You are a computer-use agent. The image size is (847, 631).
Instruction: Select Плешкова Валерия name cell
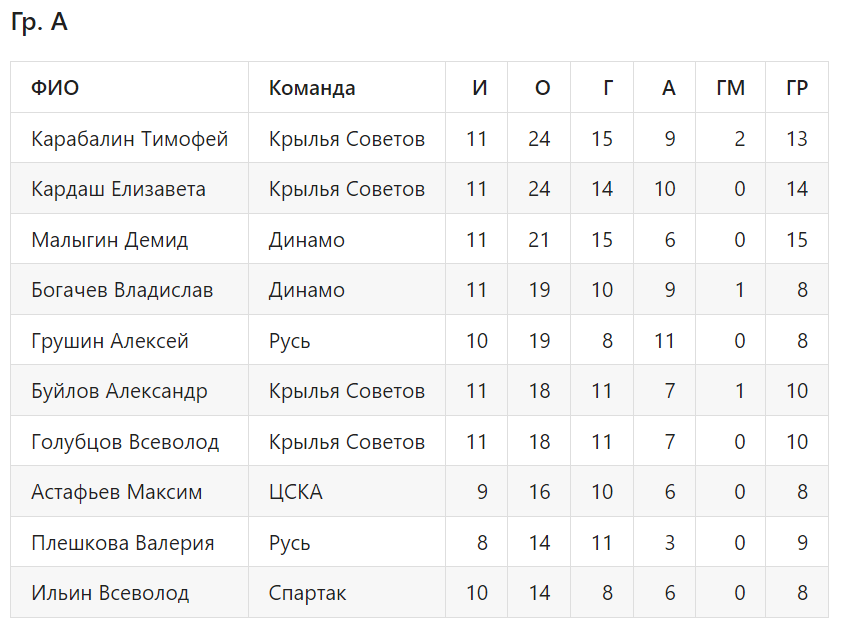pyautogui.click(x=123, y=543)
